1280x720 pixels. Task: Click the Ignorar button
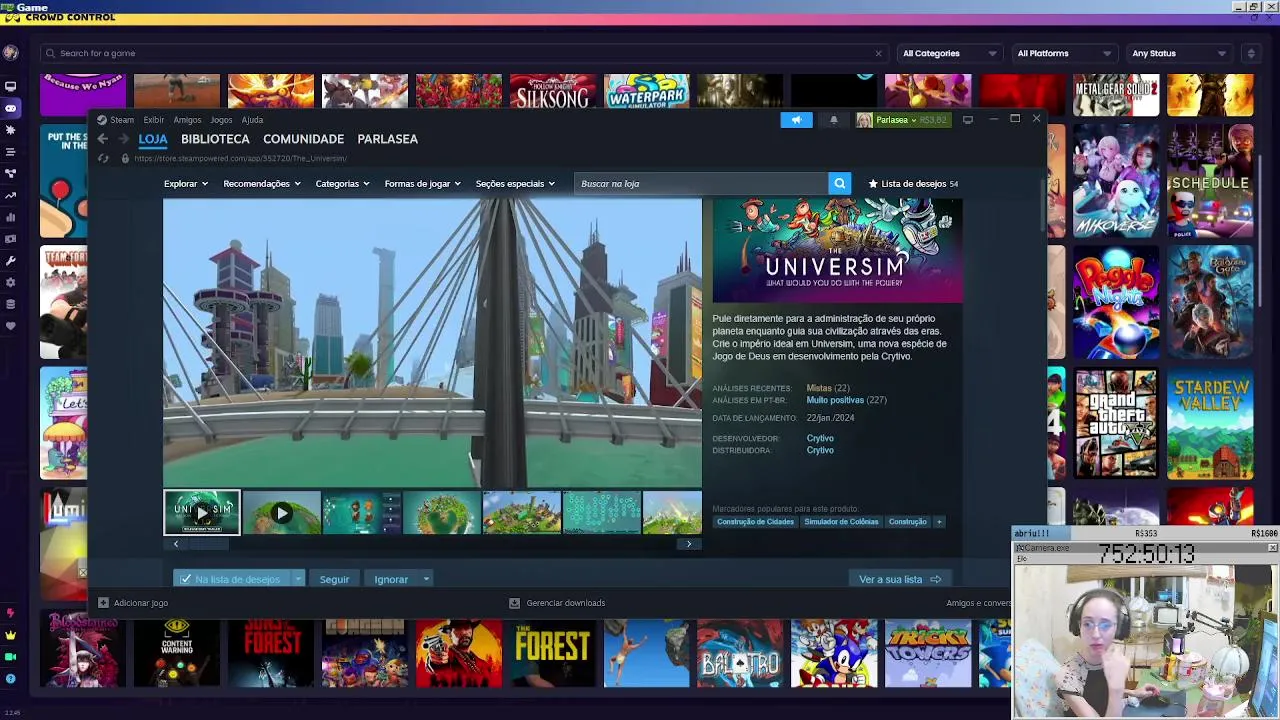pyautogui.click(x=391, y=579)
